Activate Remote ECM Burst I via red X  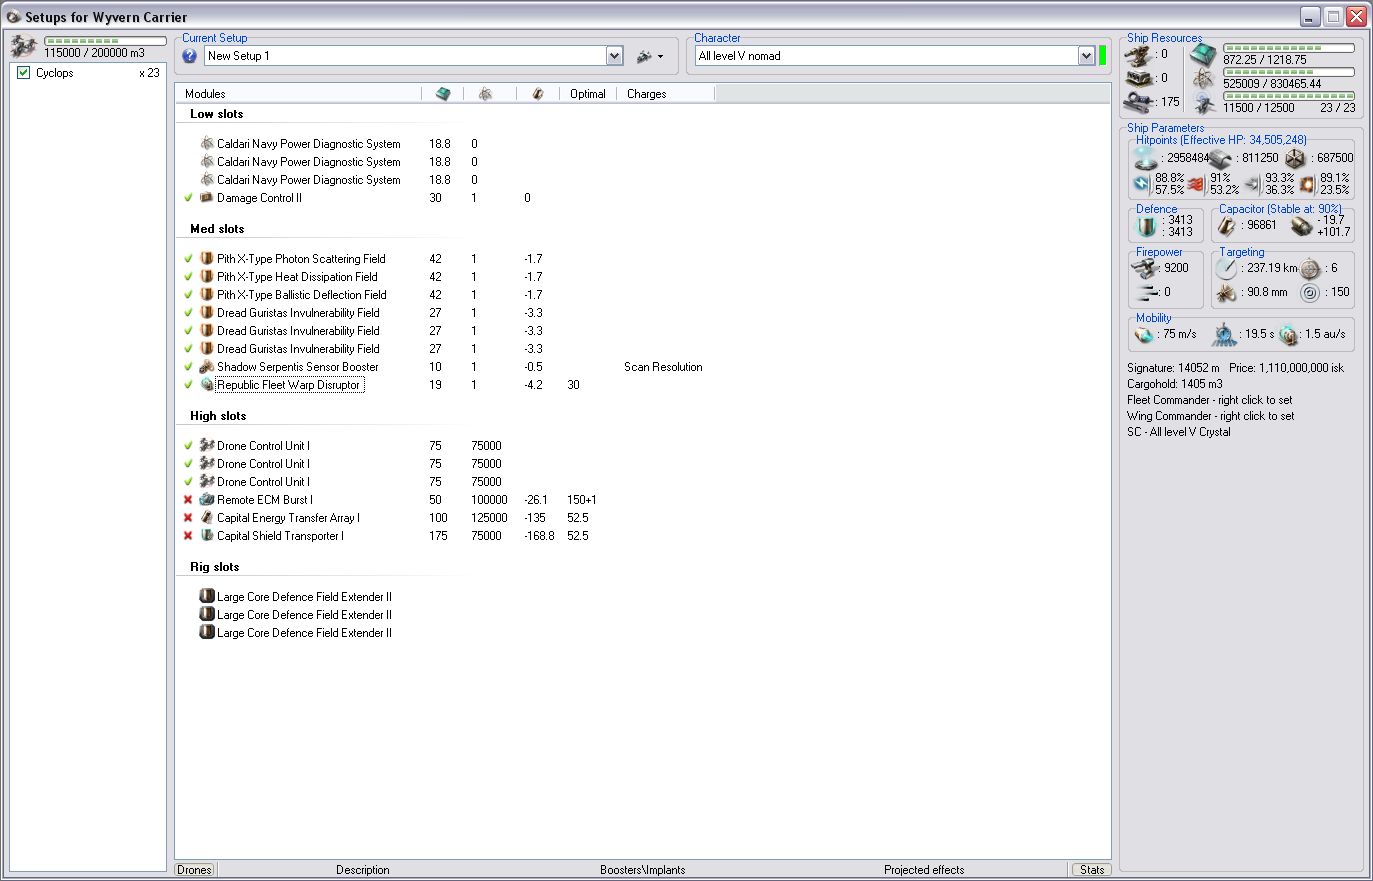(188, 500)
